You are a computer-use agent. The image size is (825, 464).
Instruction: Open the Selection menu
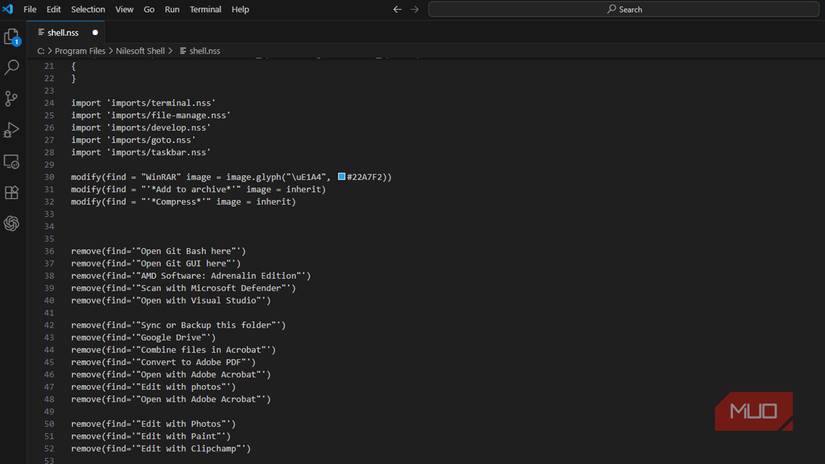88,9
